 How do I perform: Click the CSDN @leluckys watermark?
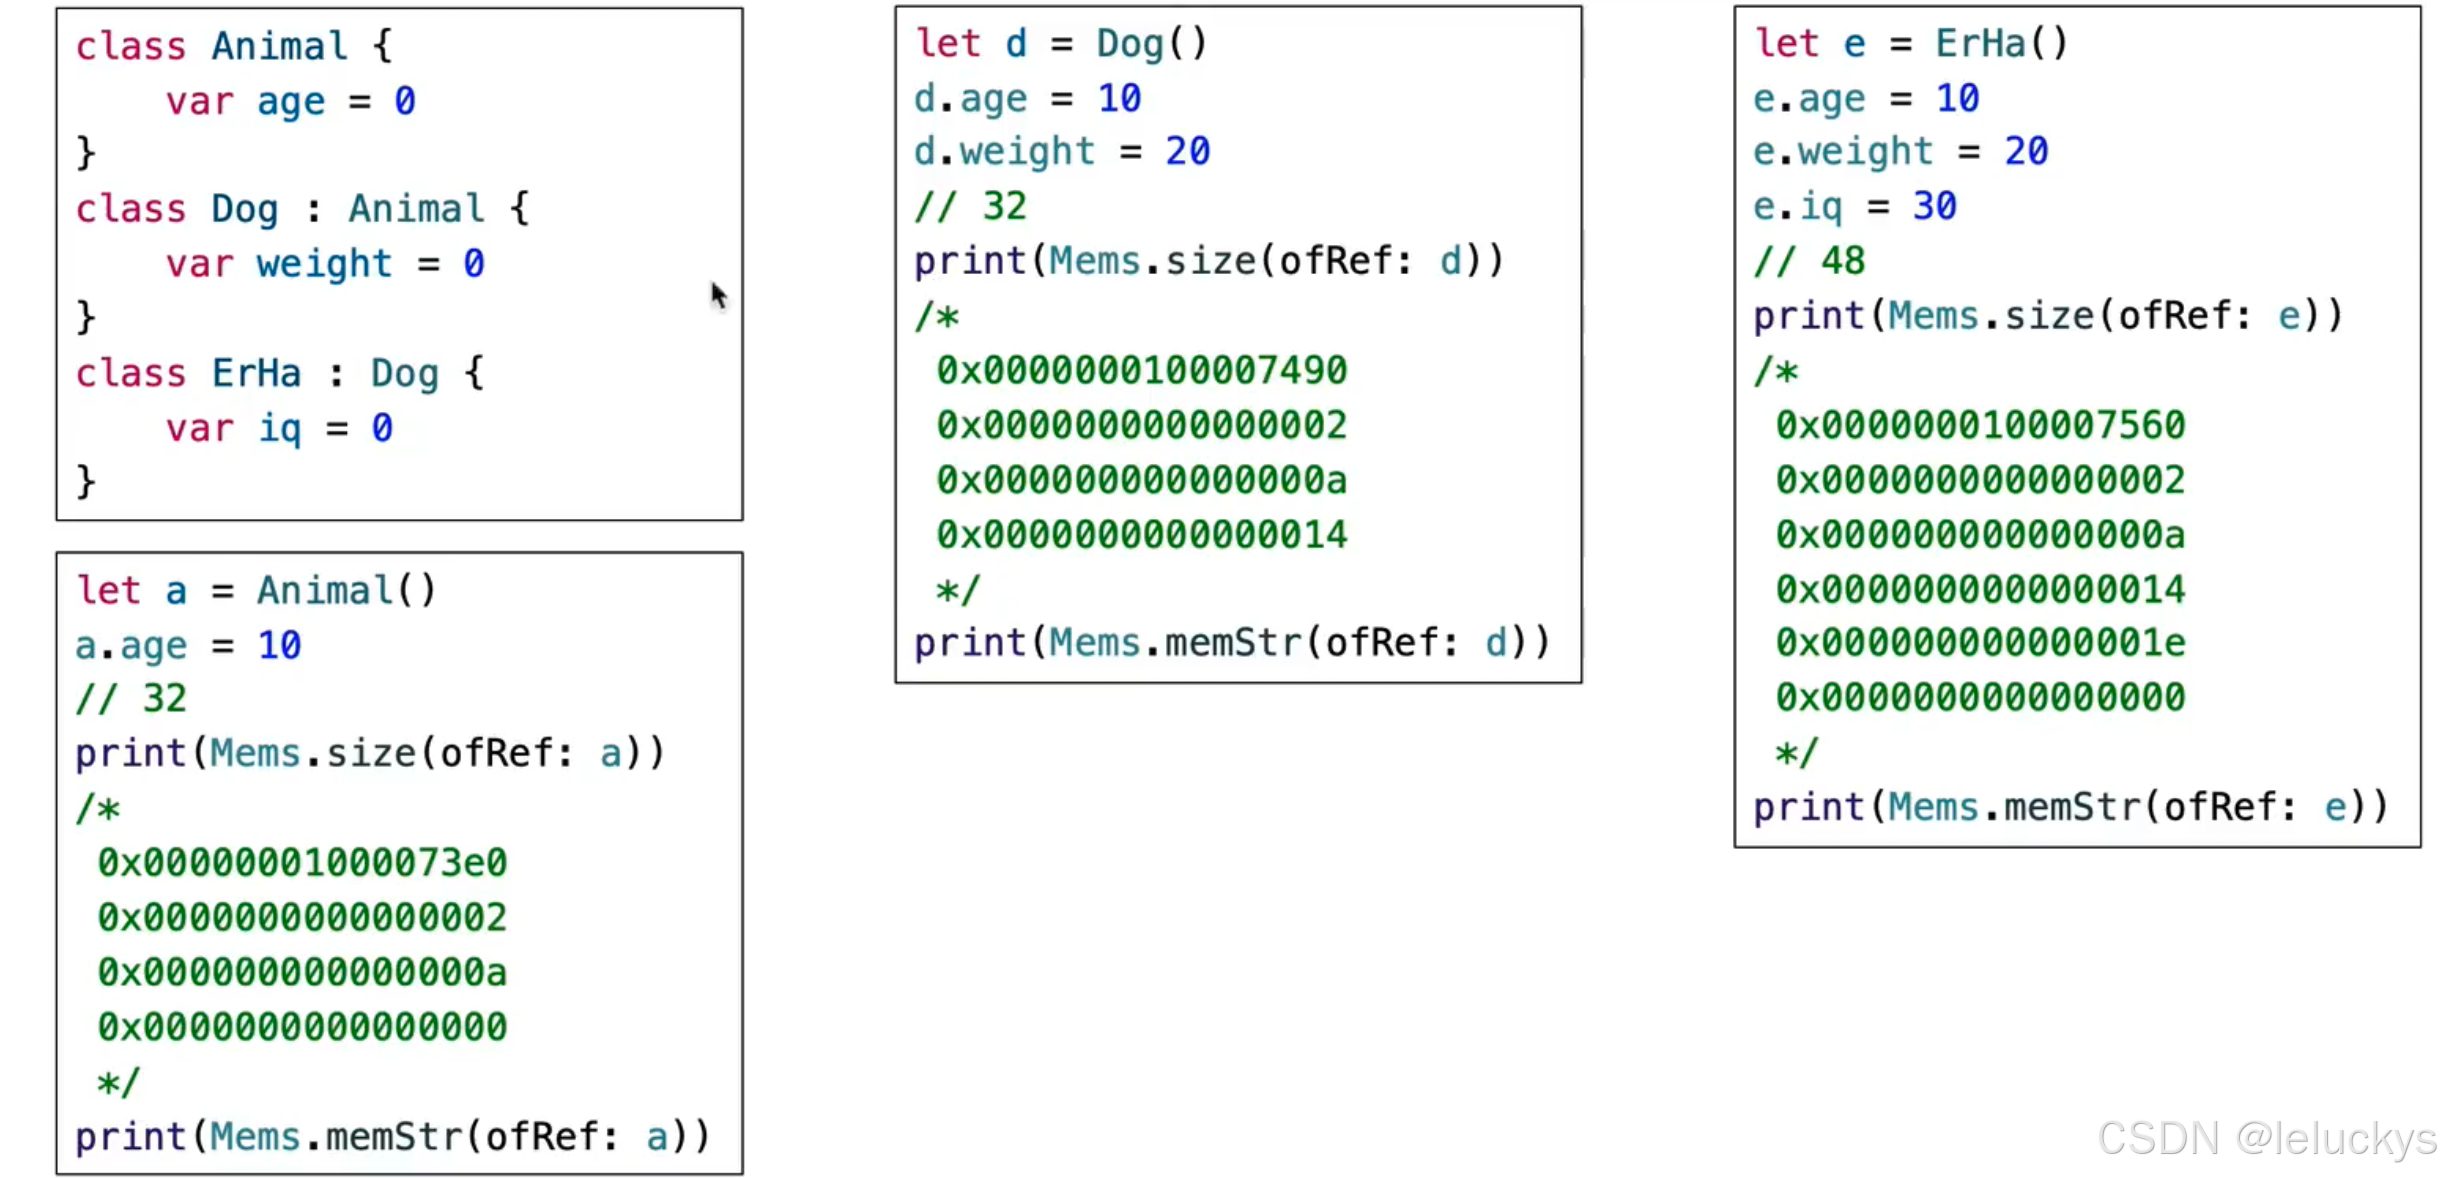click(x=2266, y=1139)
